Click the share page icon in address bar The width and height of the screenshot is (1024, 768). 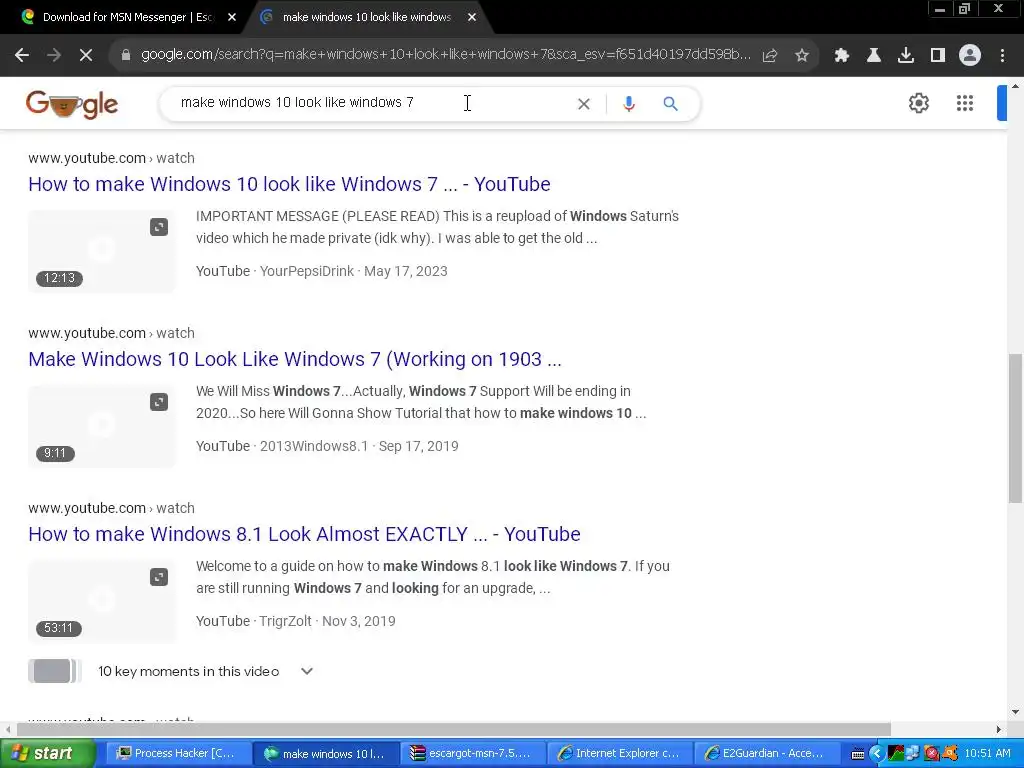click(770, 56)
